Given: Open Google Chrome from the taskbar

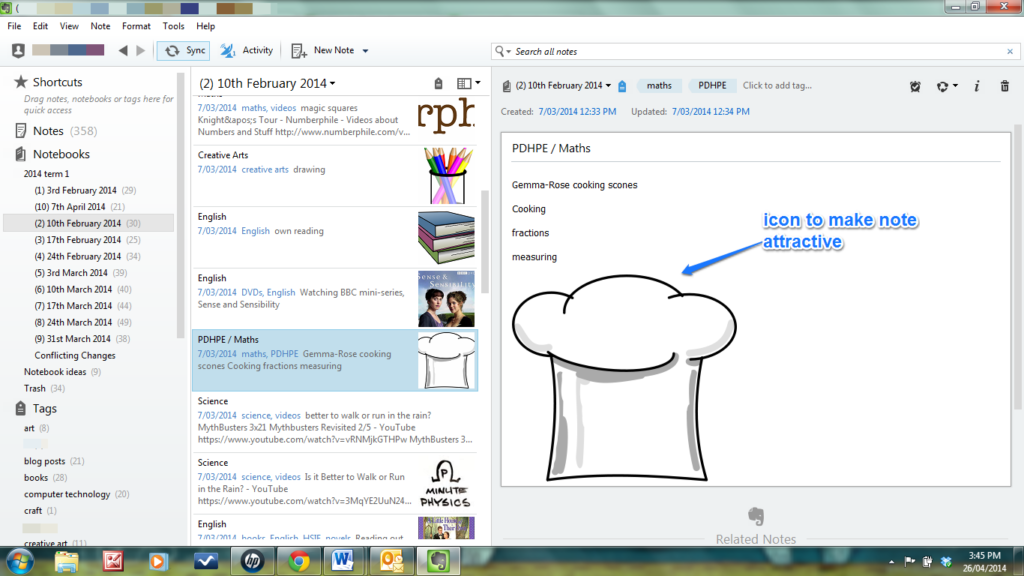Looking at the screenshot, I should (x=298, y=560).
